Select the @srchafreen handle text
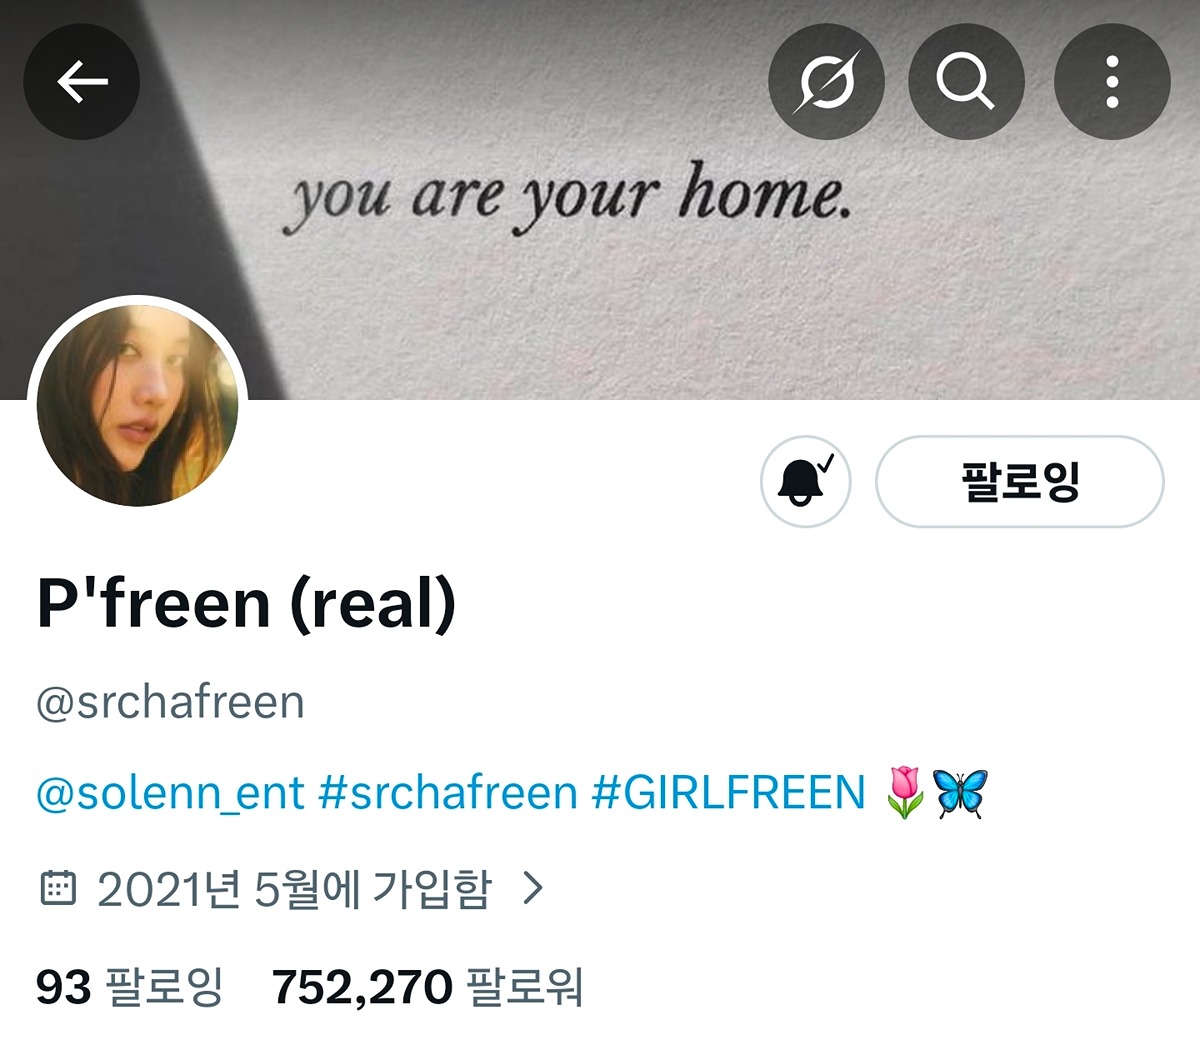 pyautogui.click(x=170, y=702)
